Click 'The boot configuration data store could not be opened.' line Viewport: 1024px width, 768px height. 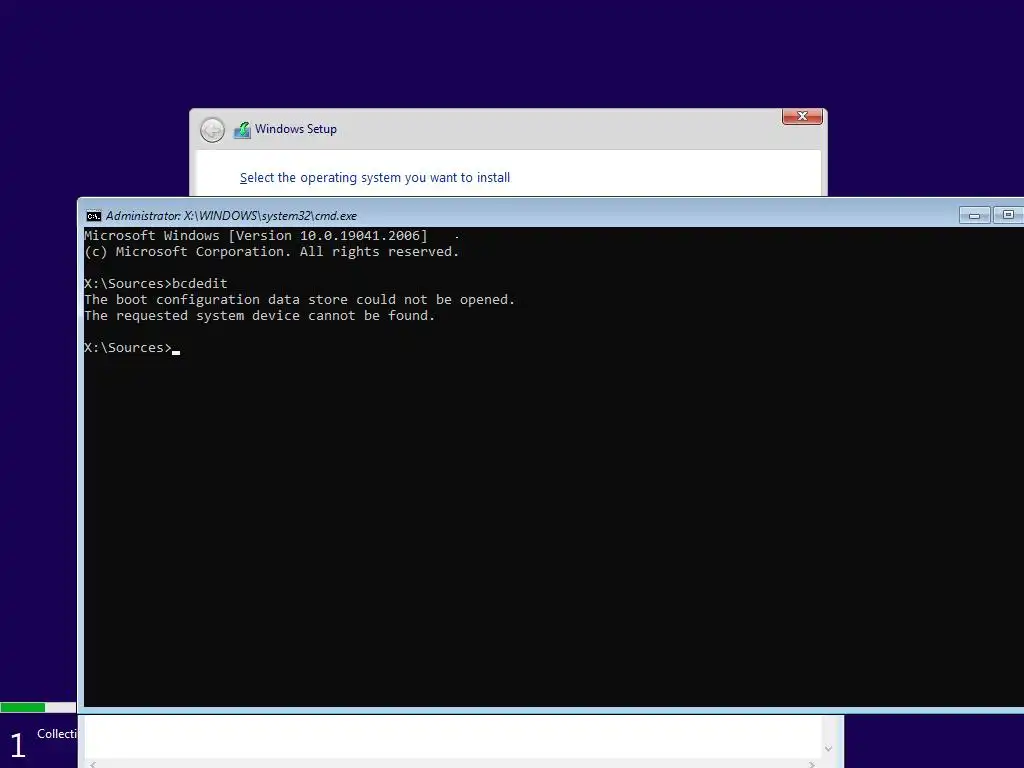pyautogui.click(x=300, y=300)
